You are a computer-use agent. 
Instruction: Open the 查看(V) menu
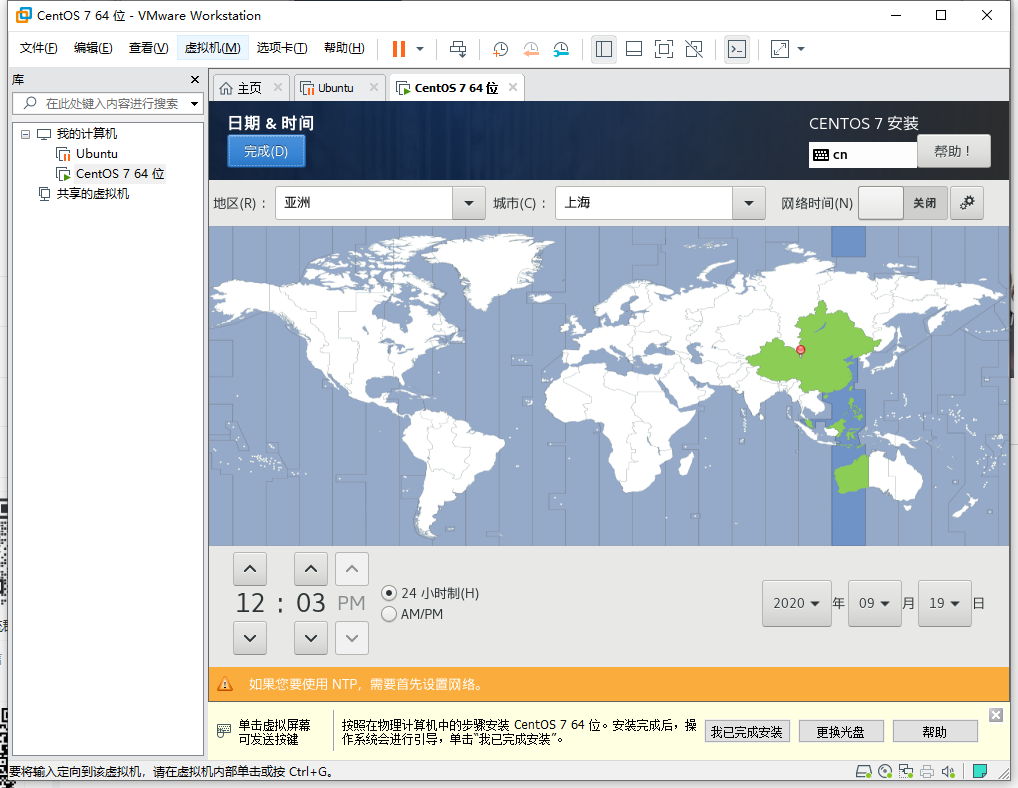(148, 48)
